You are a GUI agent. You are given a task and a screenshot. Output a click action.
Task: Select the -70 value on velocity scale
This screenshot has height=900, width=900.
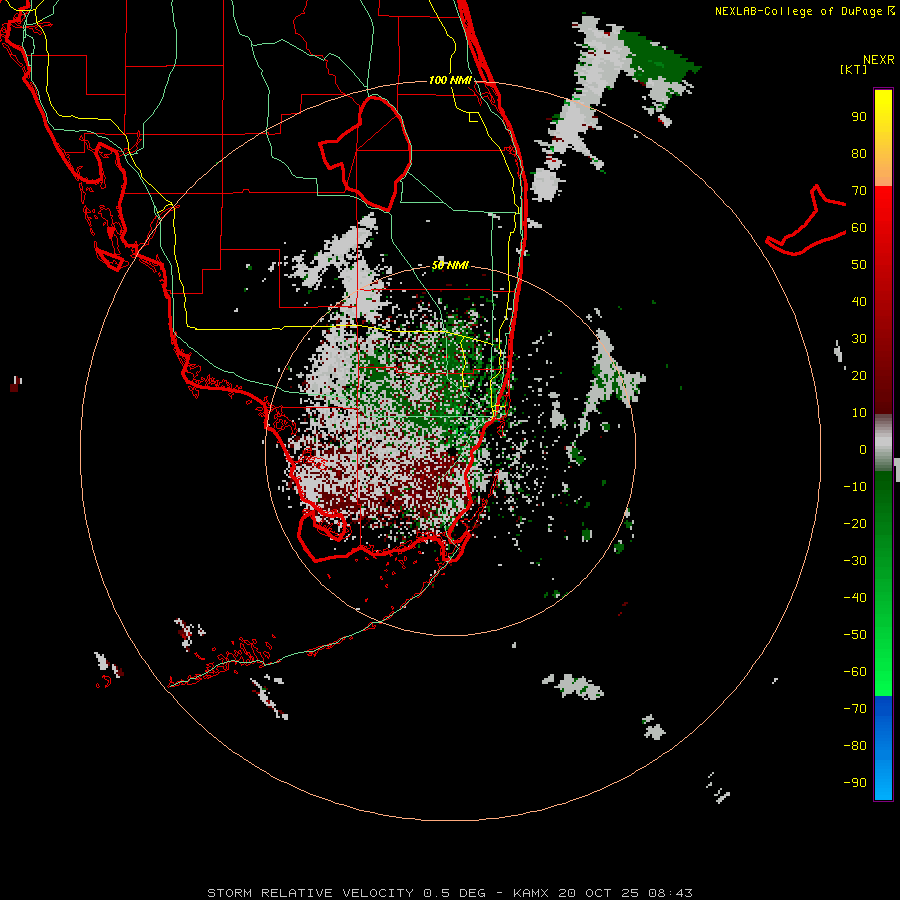point(855,709)
